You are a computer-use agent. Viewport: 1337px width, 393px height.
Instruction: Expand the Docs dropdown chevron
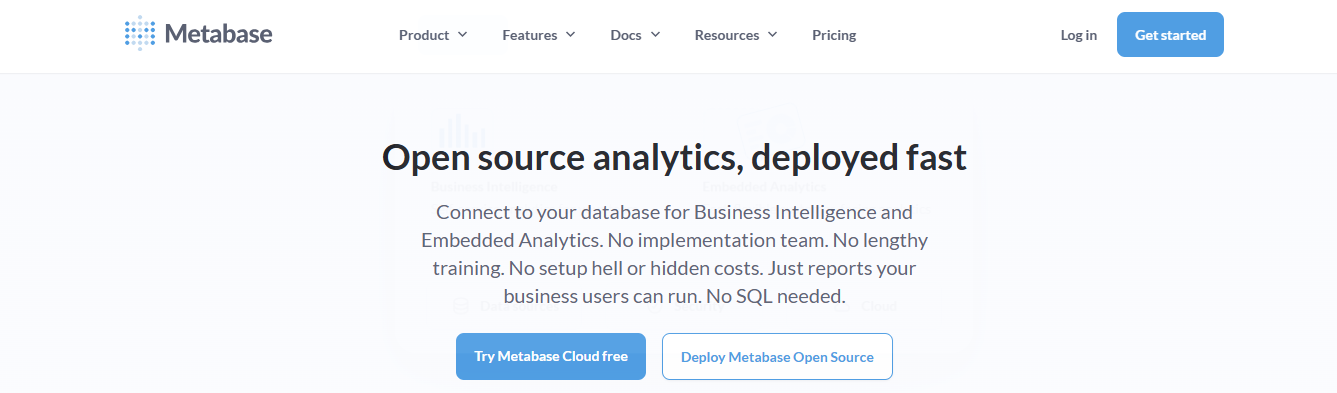coord(655,35)
